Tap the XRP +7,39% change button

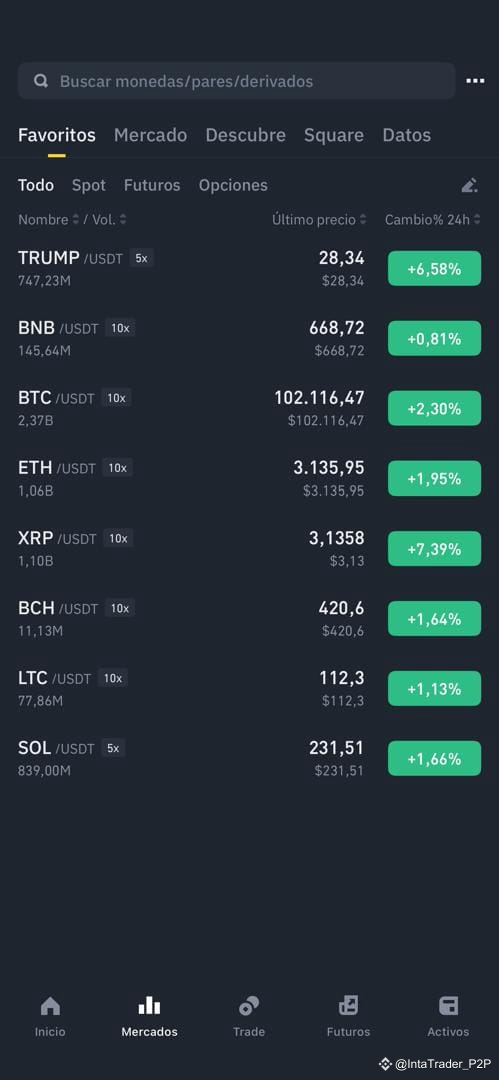click(x=434, y=549)
